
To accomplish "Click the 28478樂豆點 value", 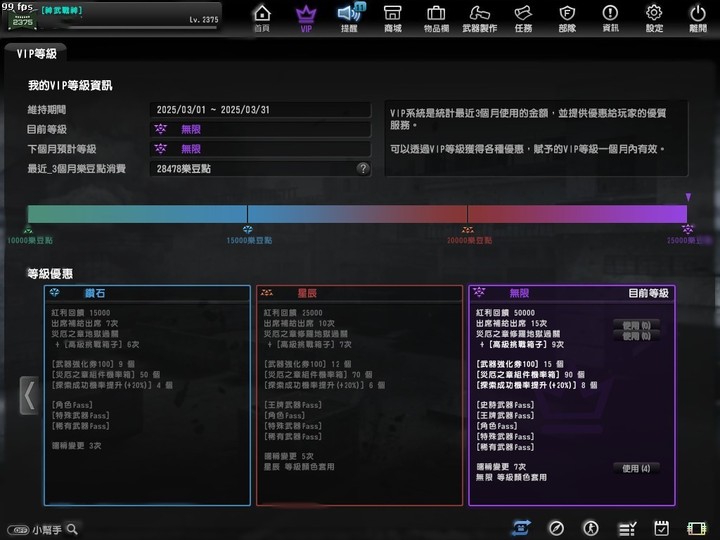I will (x=184, y=169).
